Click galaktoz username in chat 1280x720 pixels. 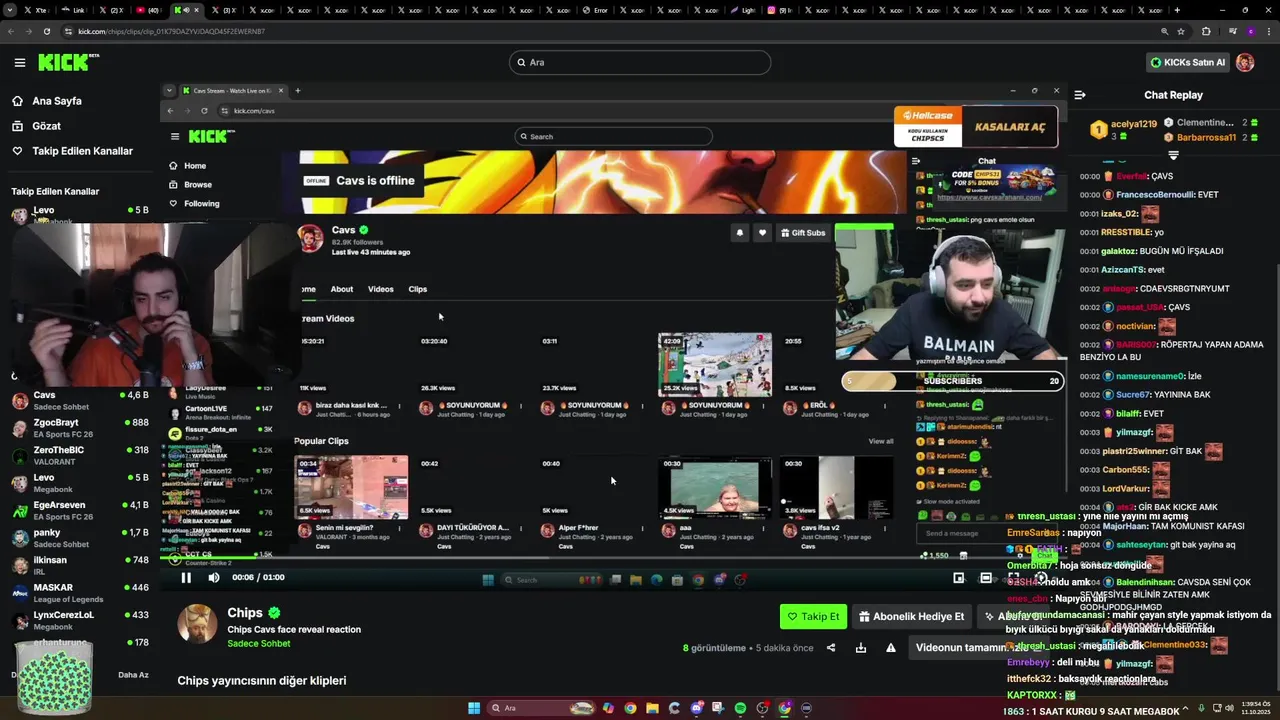point(1120,251)
